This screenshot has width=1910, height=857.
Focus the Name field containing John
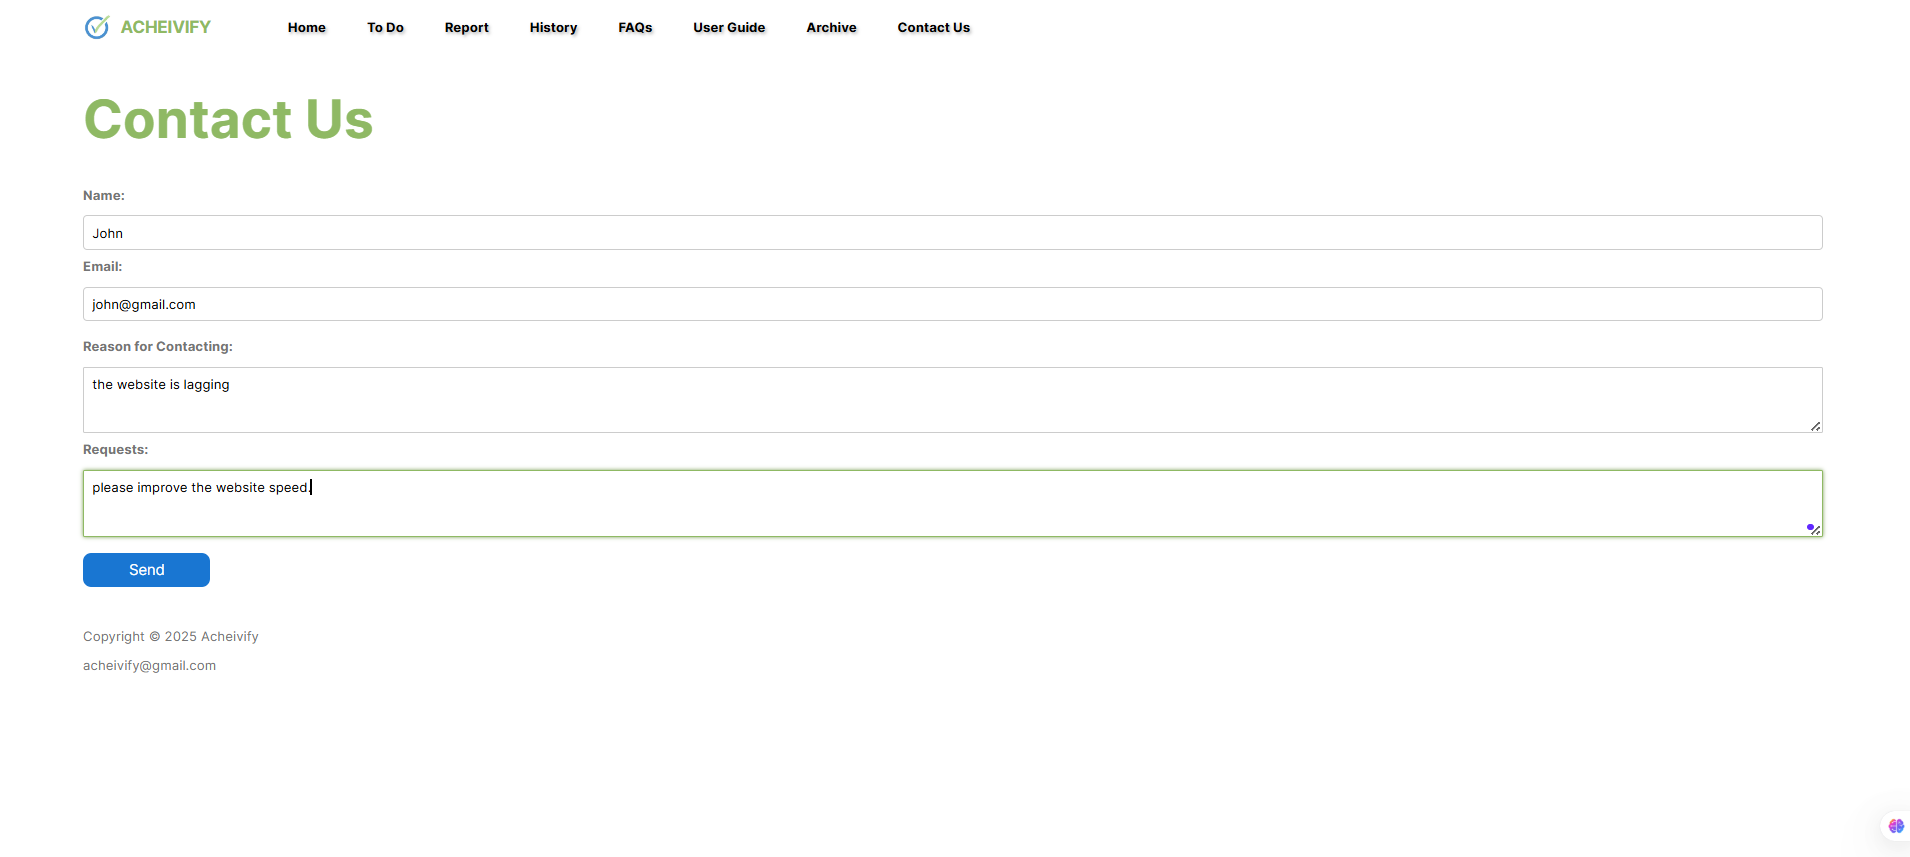pos(952,233)
